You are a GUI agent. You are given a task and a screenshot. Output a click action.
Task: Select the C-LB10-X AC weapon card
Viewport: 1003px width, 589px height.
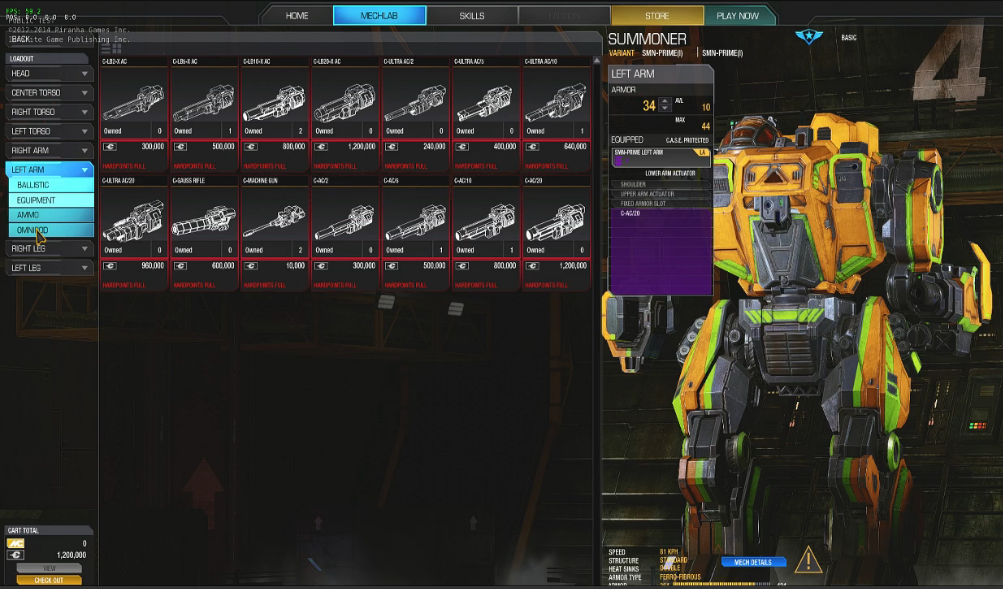click(x=274, y=114)
